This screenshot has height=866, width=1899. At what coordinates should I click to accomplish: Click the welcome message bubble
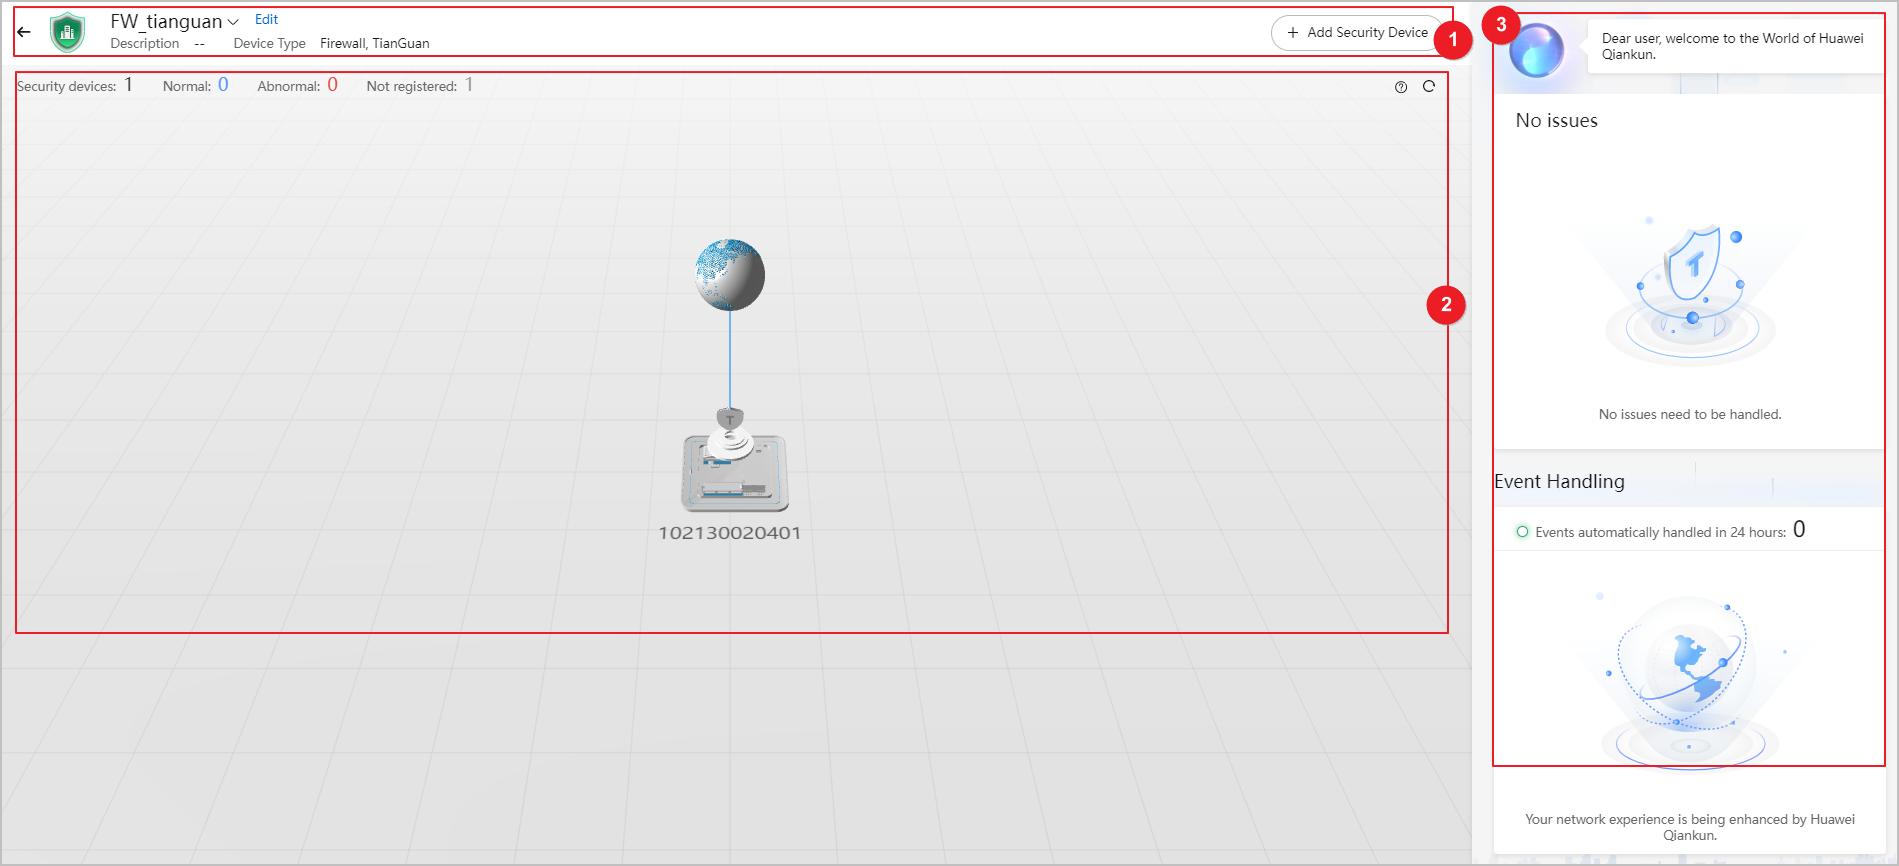point(1733,46)
